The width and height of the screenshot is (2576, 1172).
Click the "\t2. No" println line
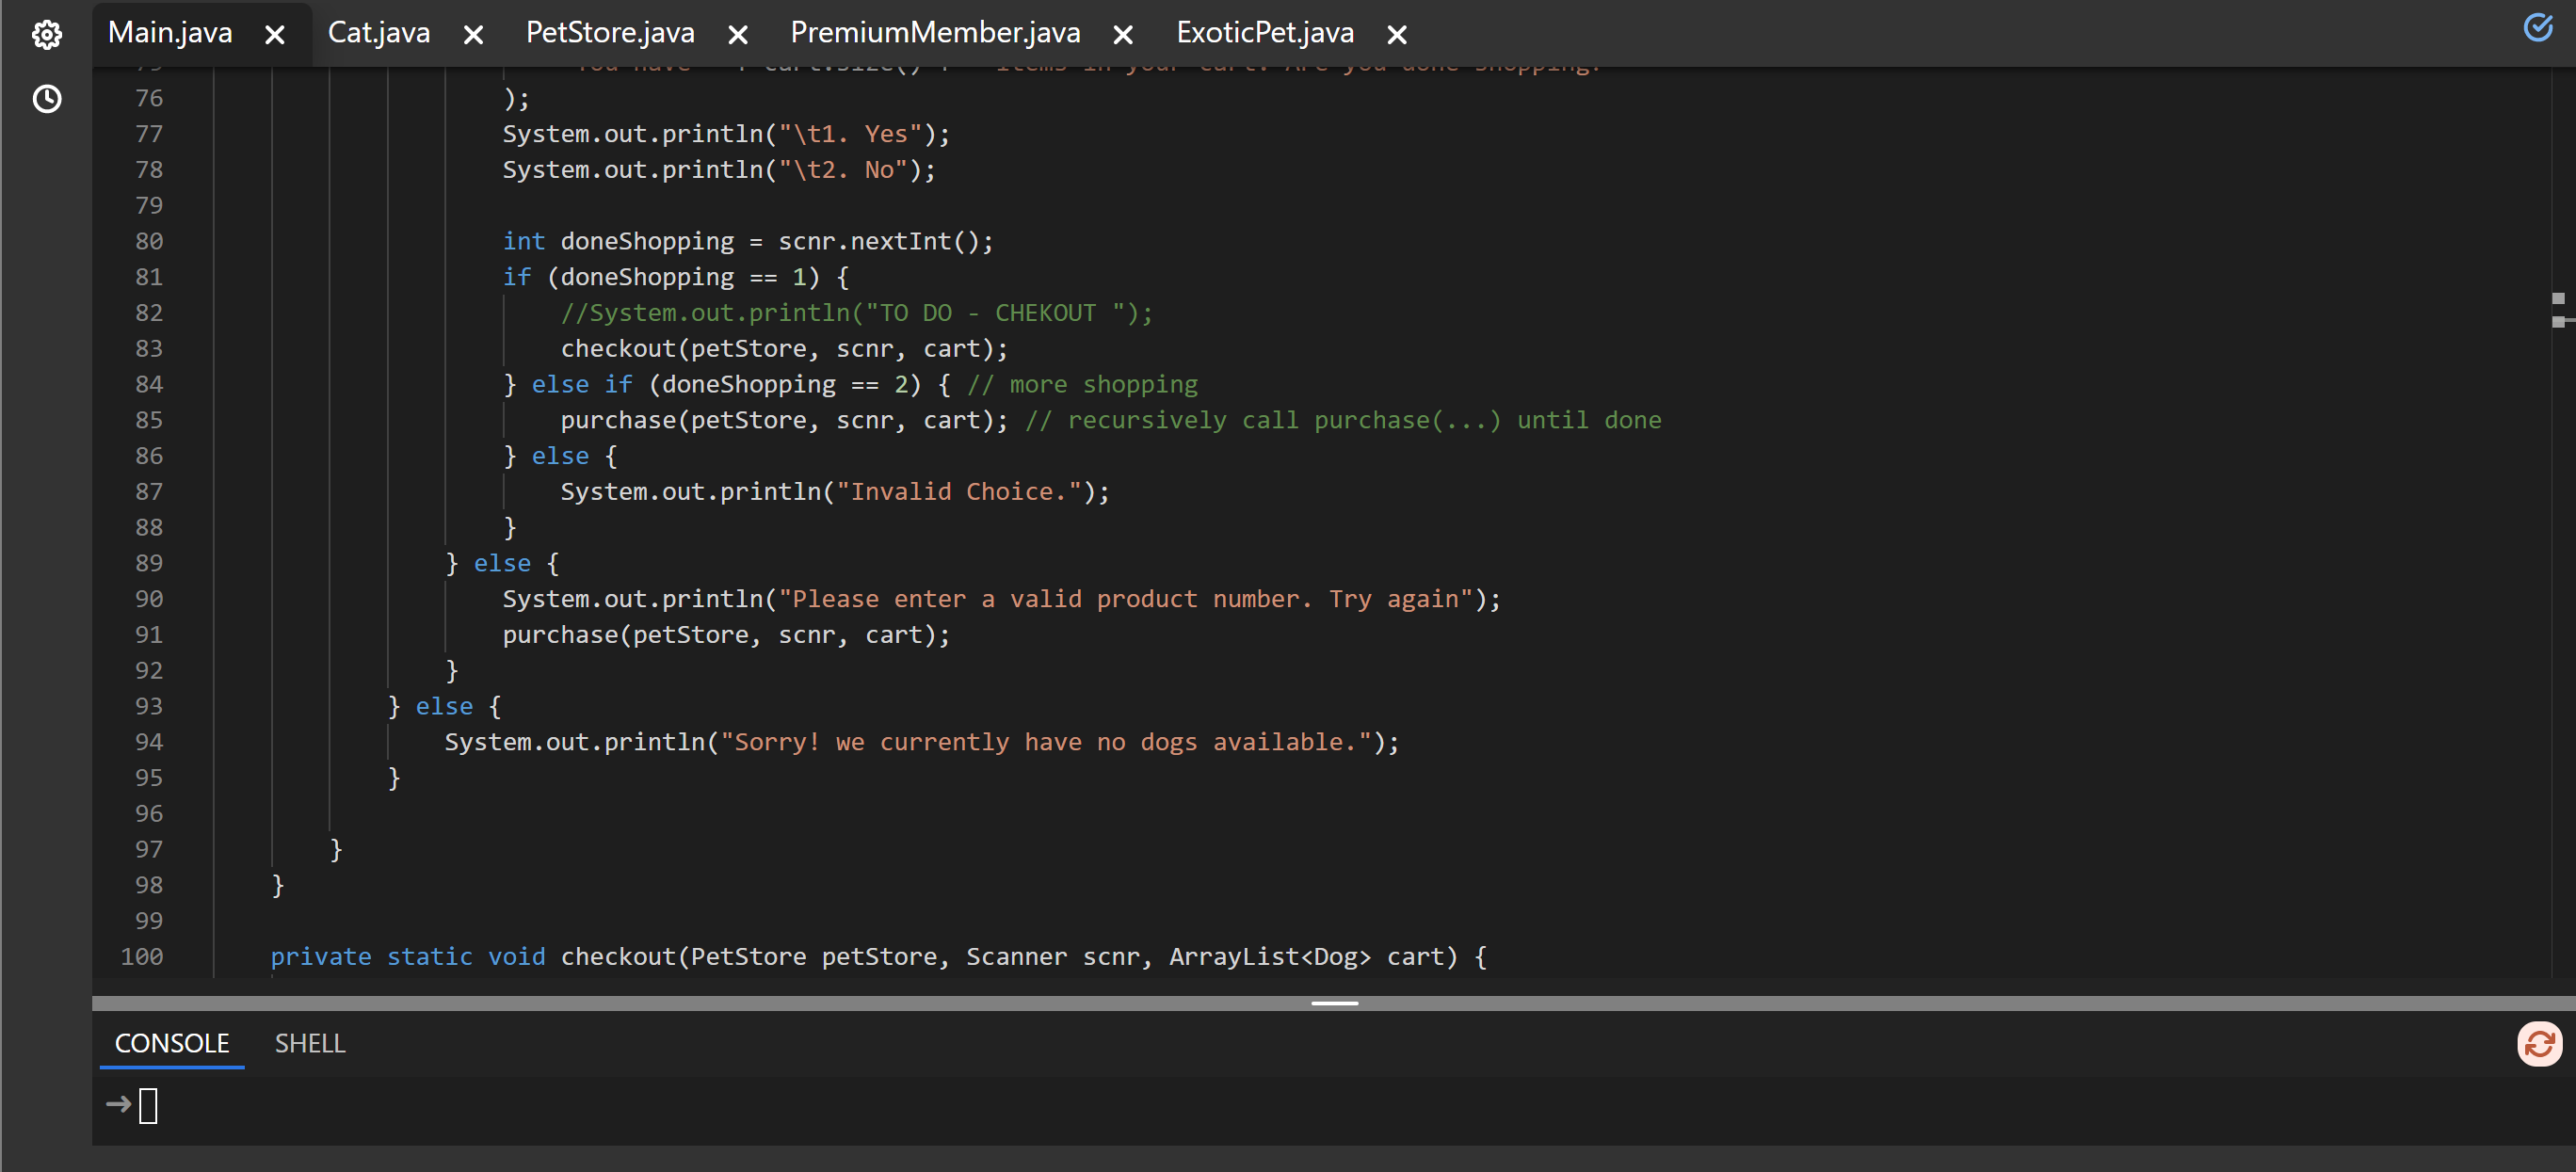point(718,169)
